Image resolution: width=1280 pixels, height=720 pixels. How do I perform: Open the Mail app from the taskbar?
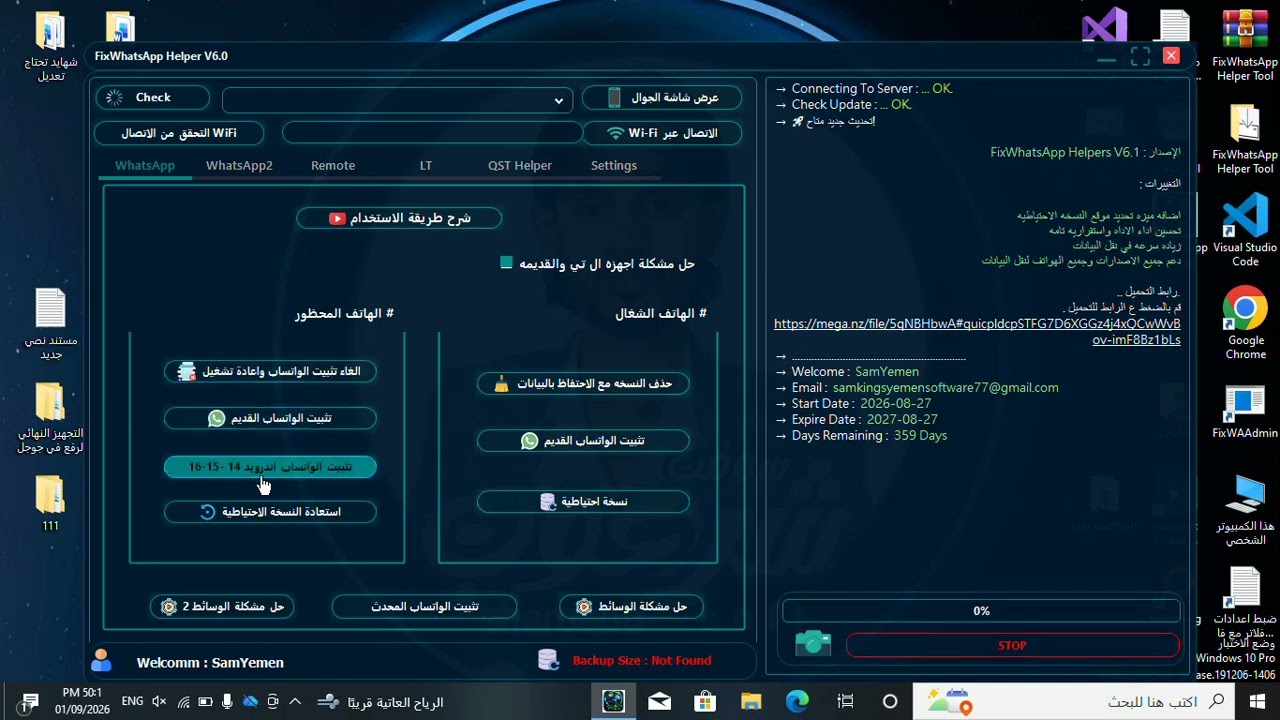[x=659, y=702]
